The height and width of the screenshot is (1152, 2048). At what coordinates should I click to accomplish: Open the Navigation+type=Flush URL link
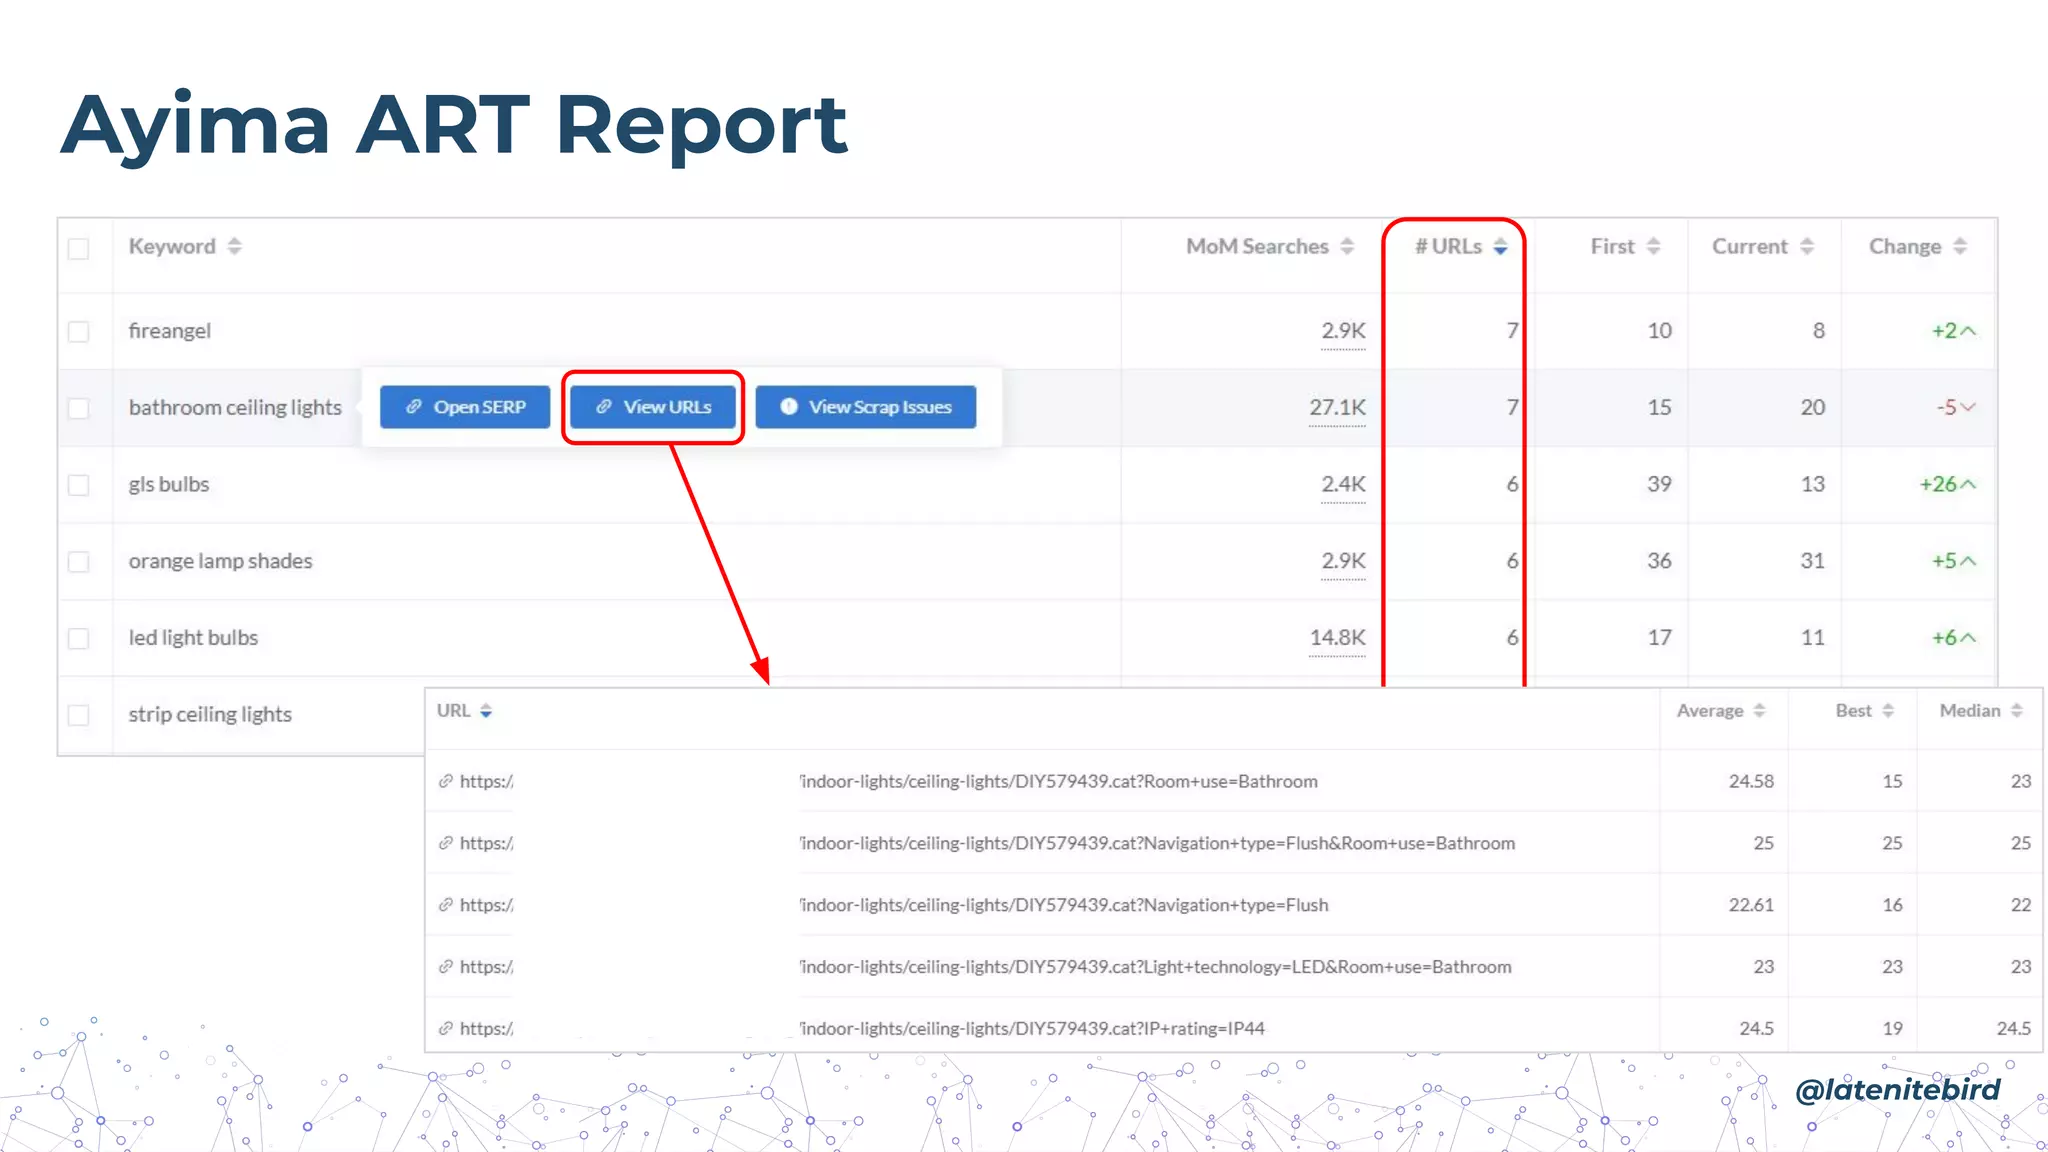pyautogui.click(x=1064, y=905)
